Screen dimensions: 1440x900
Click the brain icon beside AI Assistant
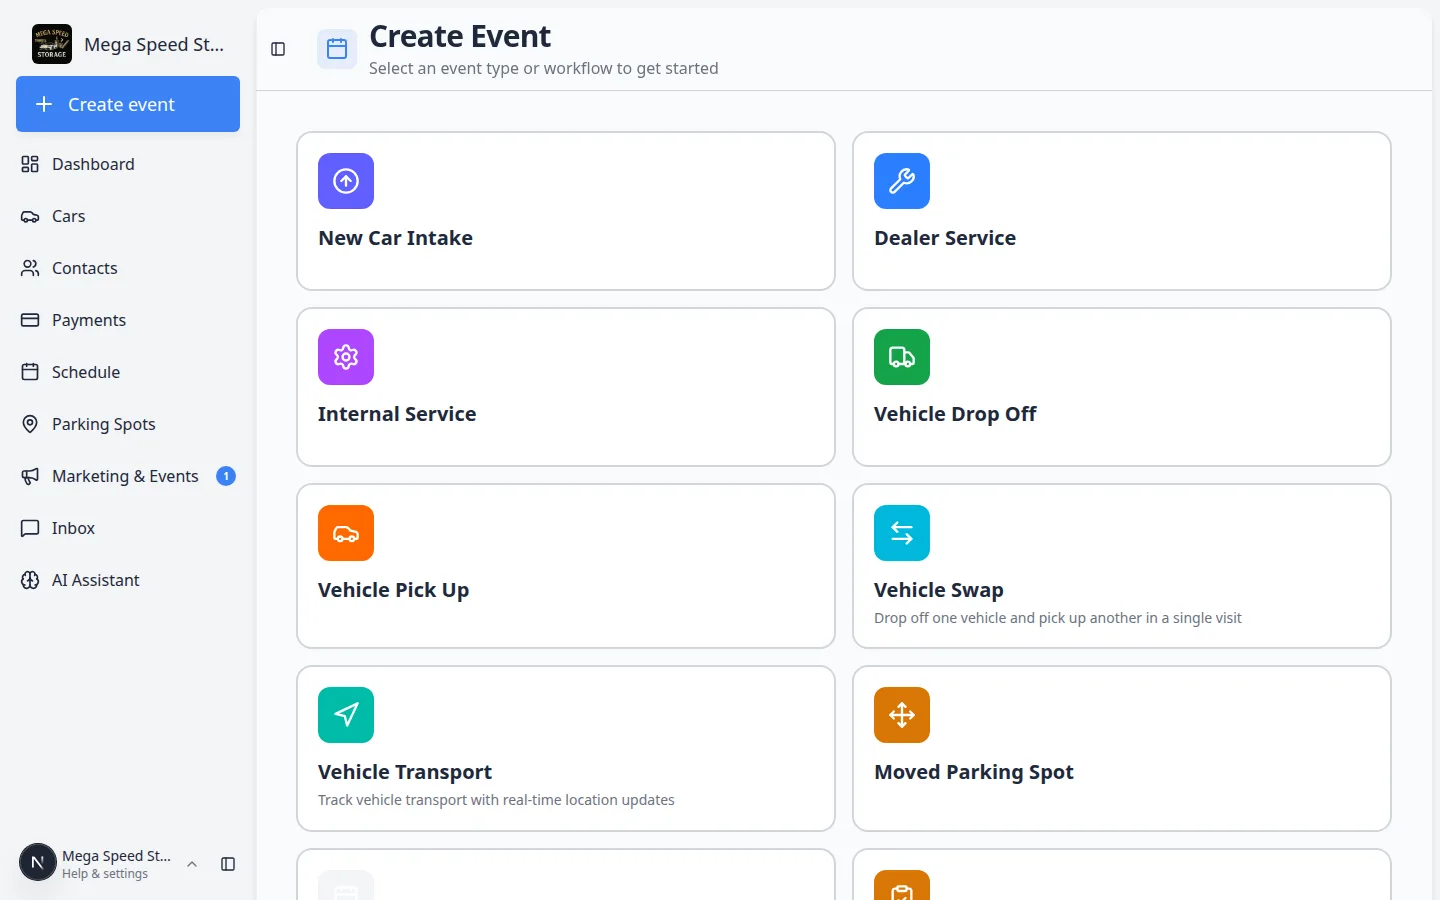[x=30, y=580]
